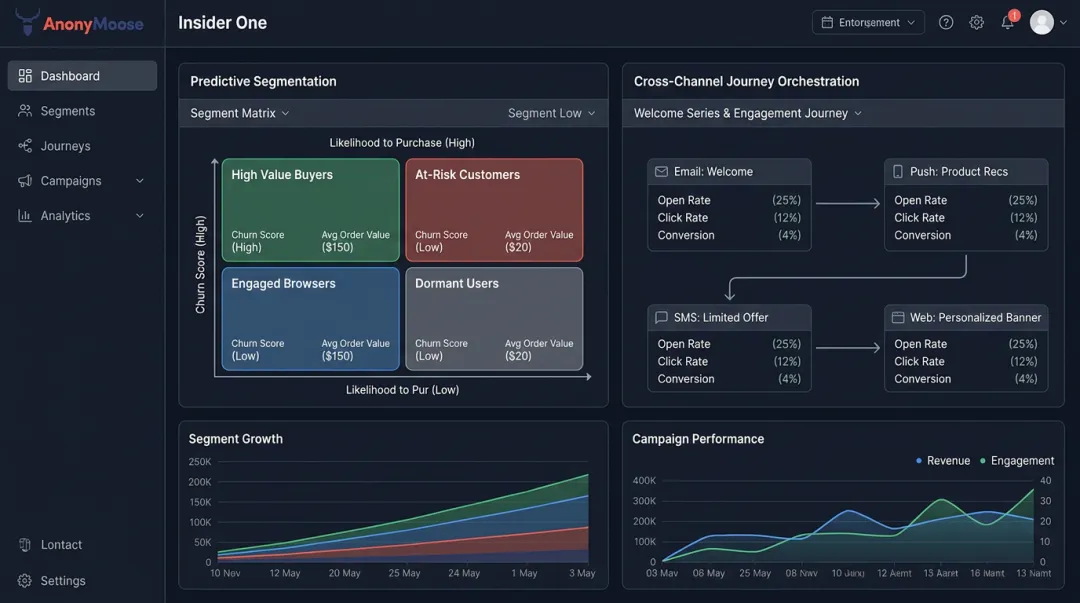Open the Email: Welcome journey step

729,205
